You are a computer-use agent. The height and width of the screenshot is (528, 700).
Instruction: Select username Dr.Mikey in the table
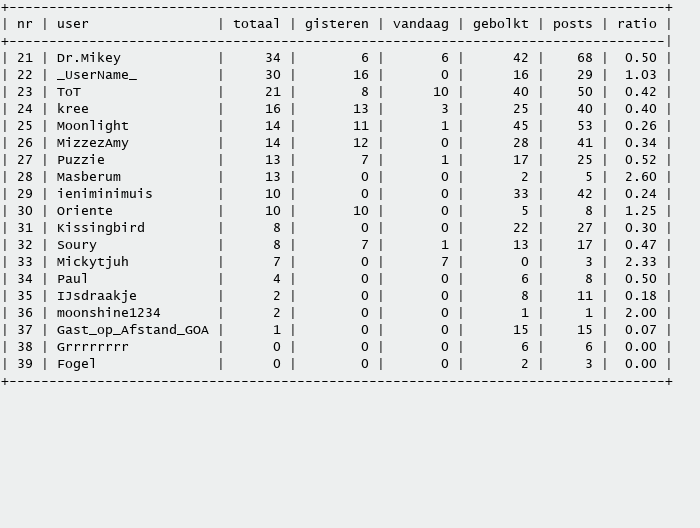click(88, 58)
